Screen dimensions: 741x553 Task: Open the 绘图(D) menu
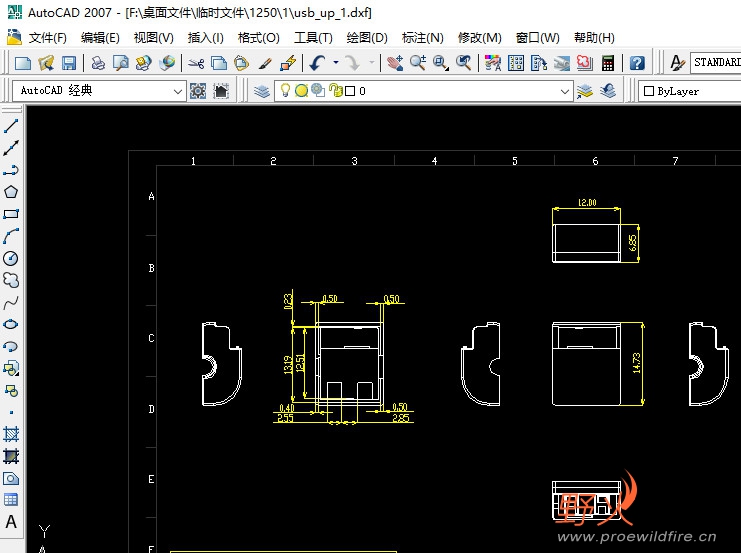367,37
